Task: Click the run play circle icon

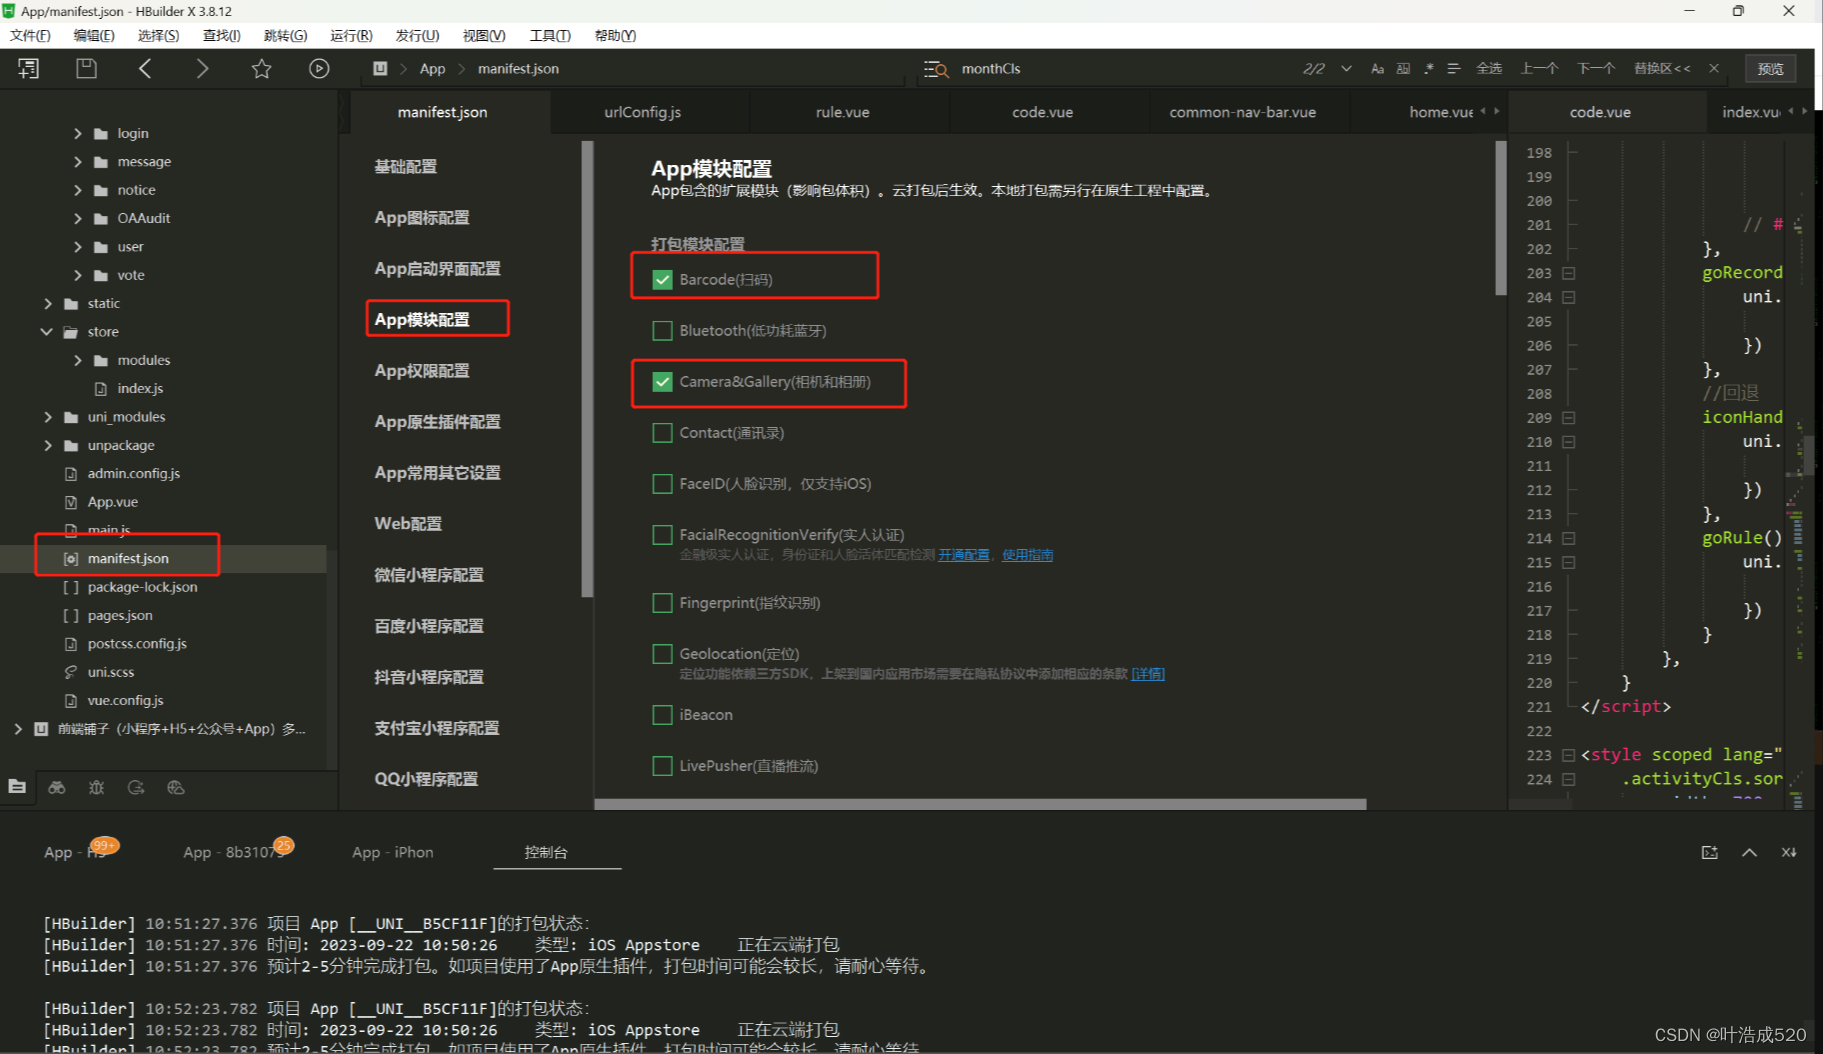Action: pos(319,68)
